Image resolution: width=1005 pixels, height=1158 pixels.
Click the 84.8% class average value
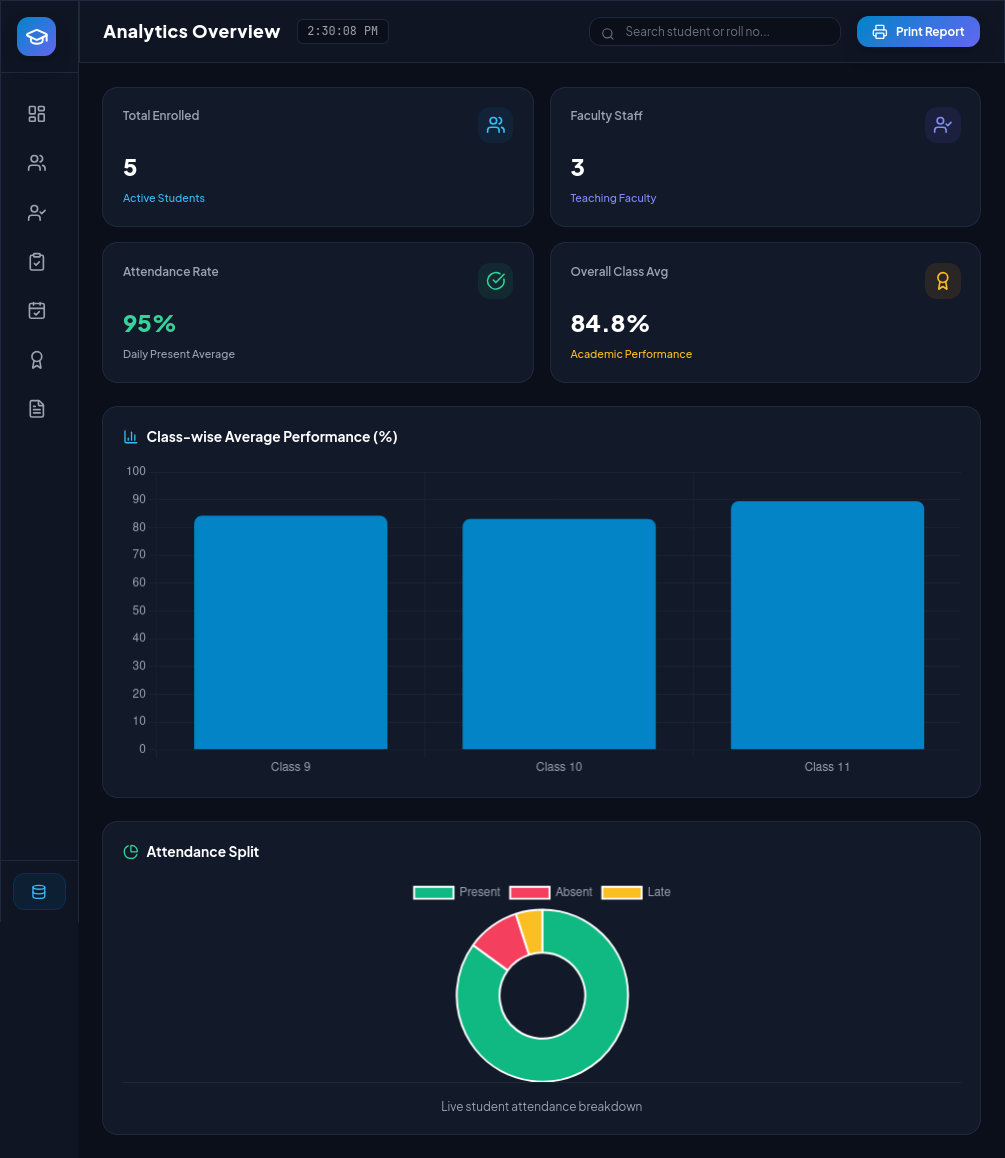[610, 323]
